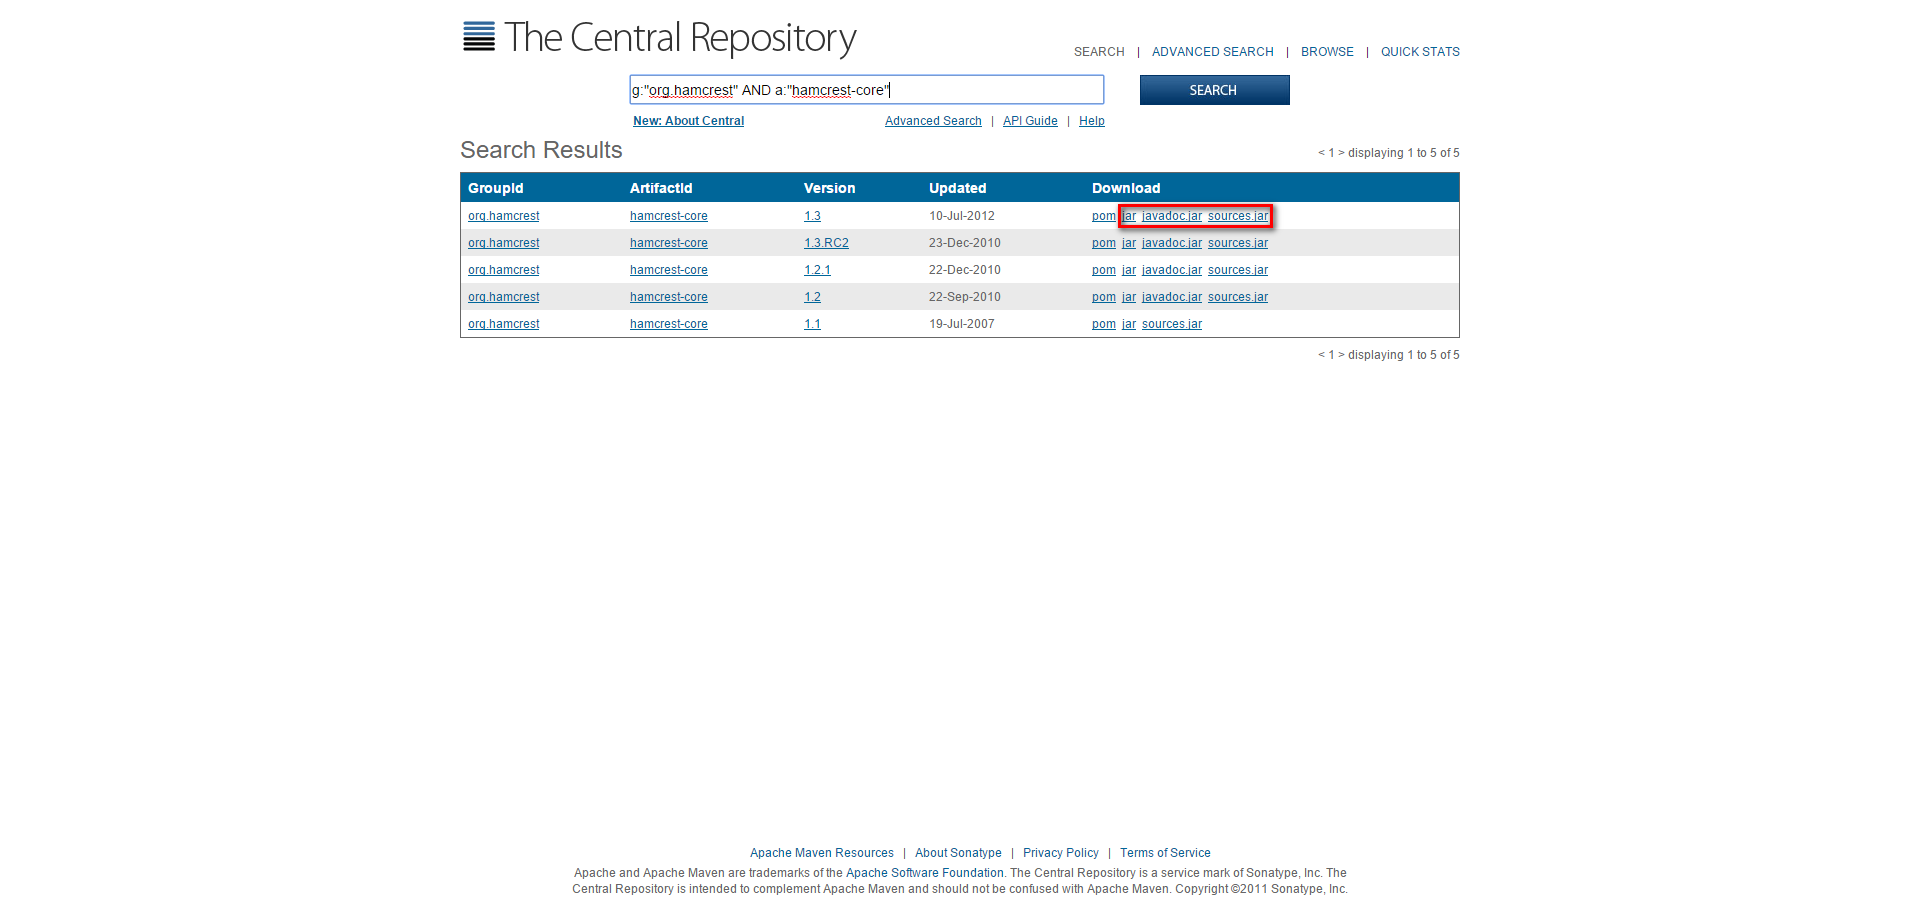The height and width of the screenshot is (911, 1920).
Task: Open the New: About Central link
Action: [x=688, y=121]
